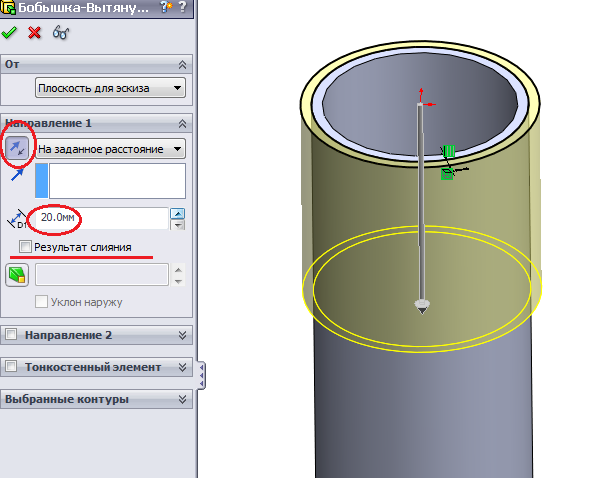
Task: Click the green cube handle on the model
Action: point(447,174)
